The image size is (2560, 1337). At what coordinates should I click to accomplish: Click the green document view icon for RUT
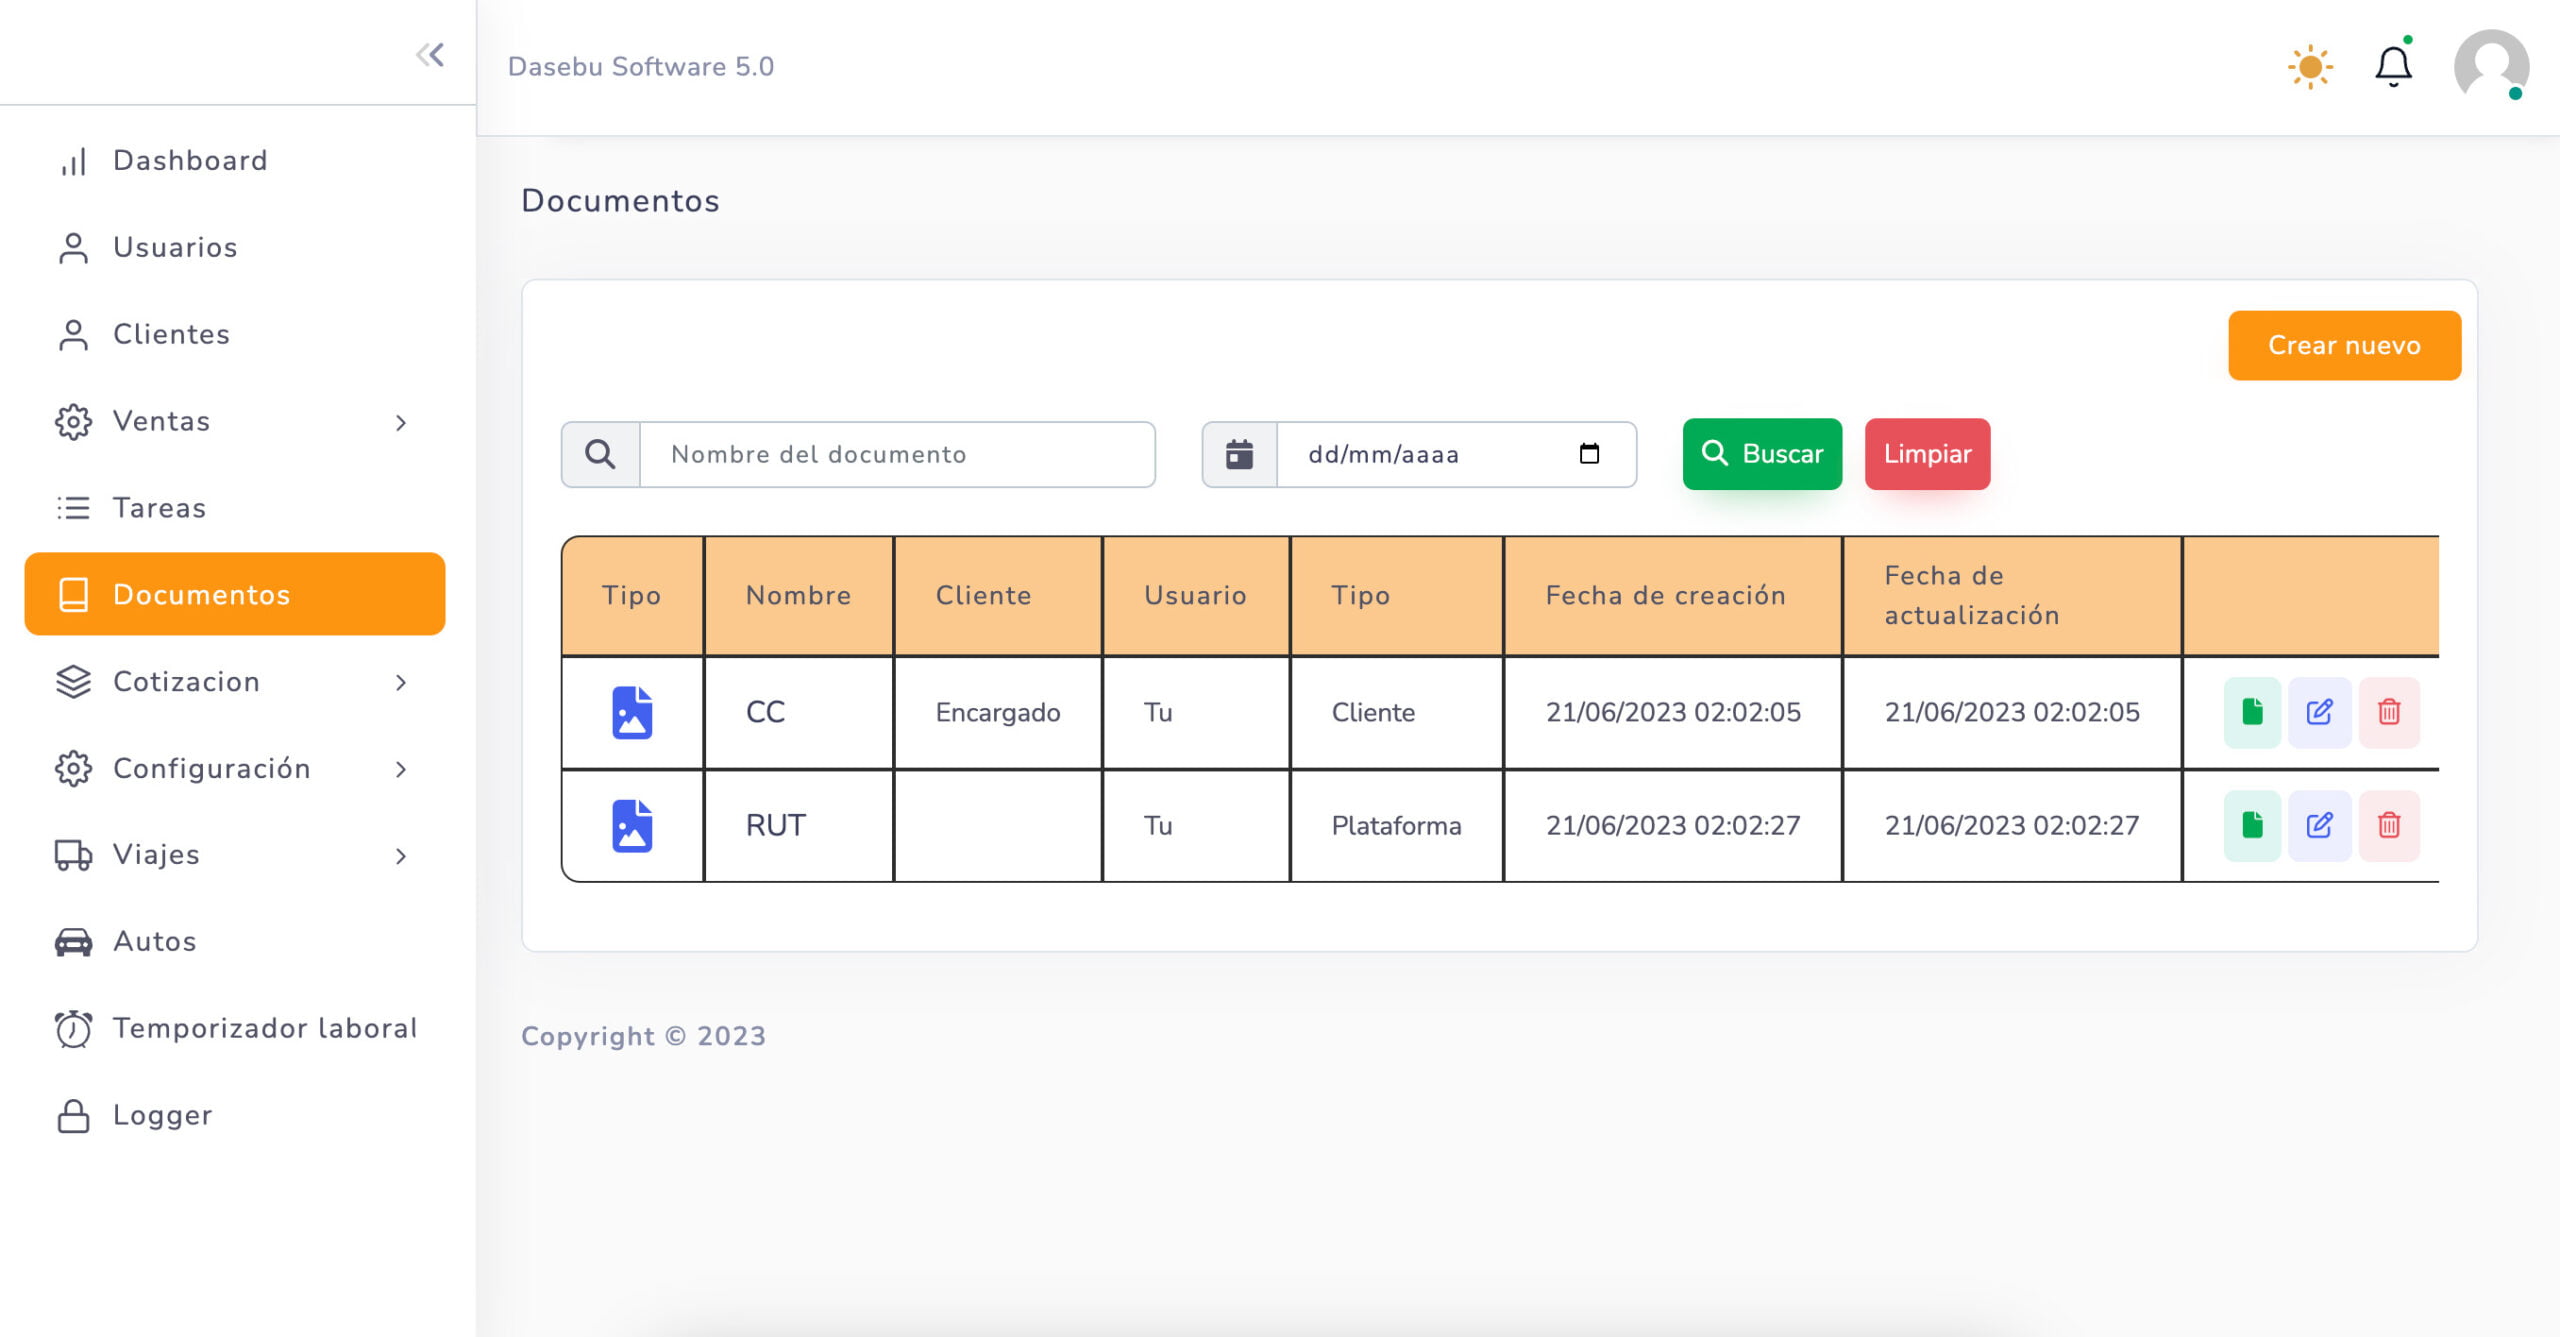pyautogui.click(x=2252, y=826)
